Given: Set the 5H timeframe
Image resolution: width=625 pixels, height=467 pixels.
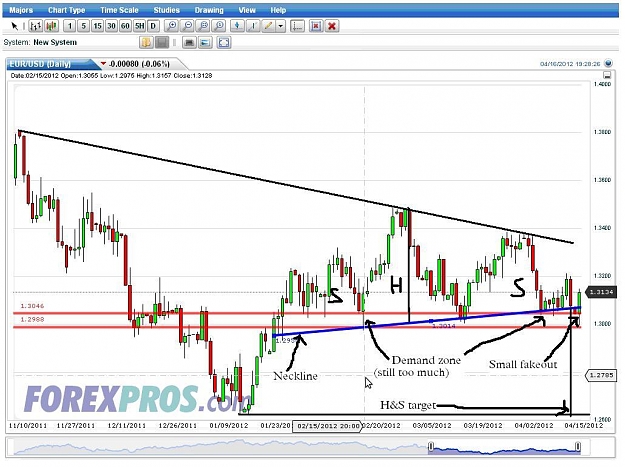Looking at the screenshot, I should point(139,26).
